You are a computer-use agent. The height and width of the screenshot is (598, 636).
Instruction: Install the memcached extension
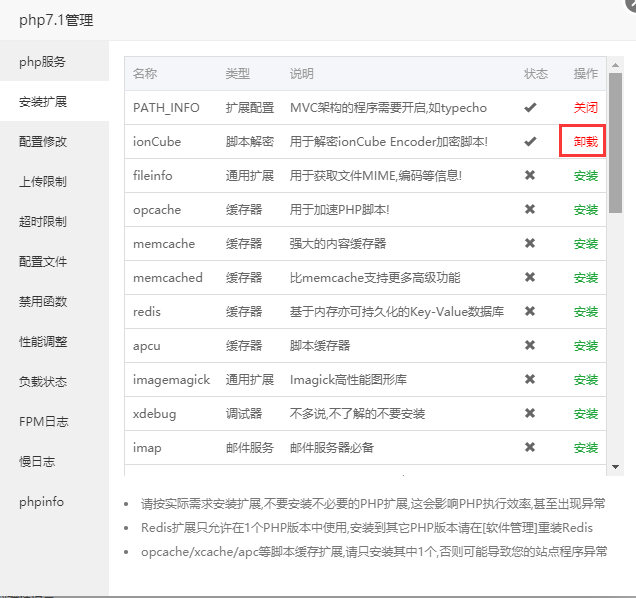tap(585, 278)
